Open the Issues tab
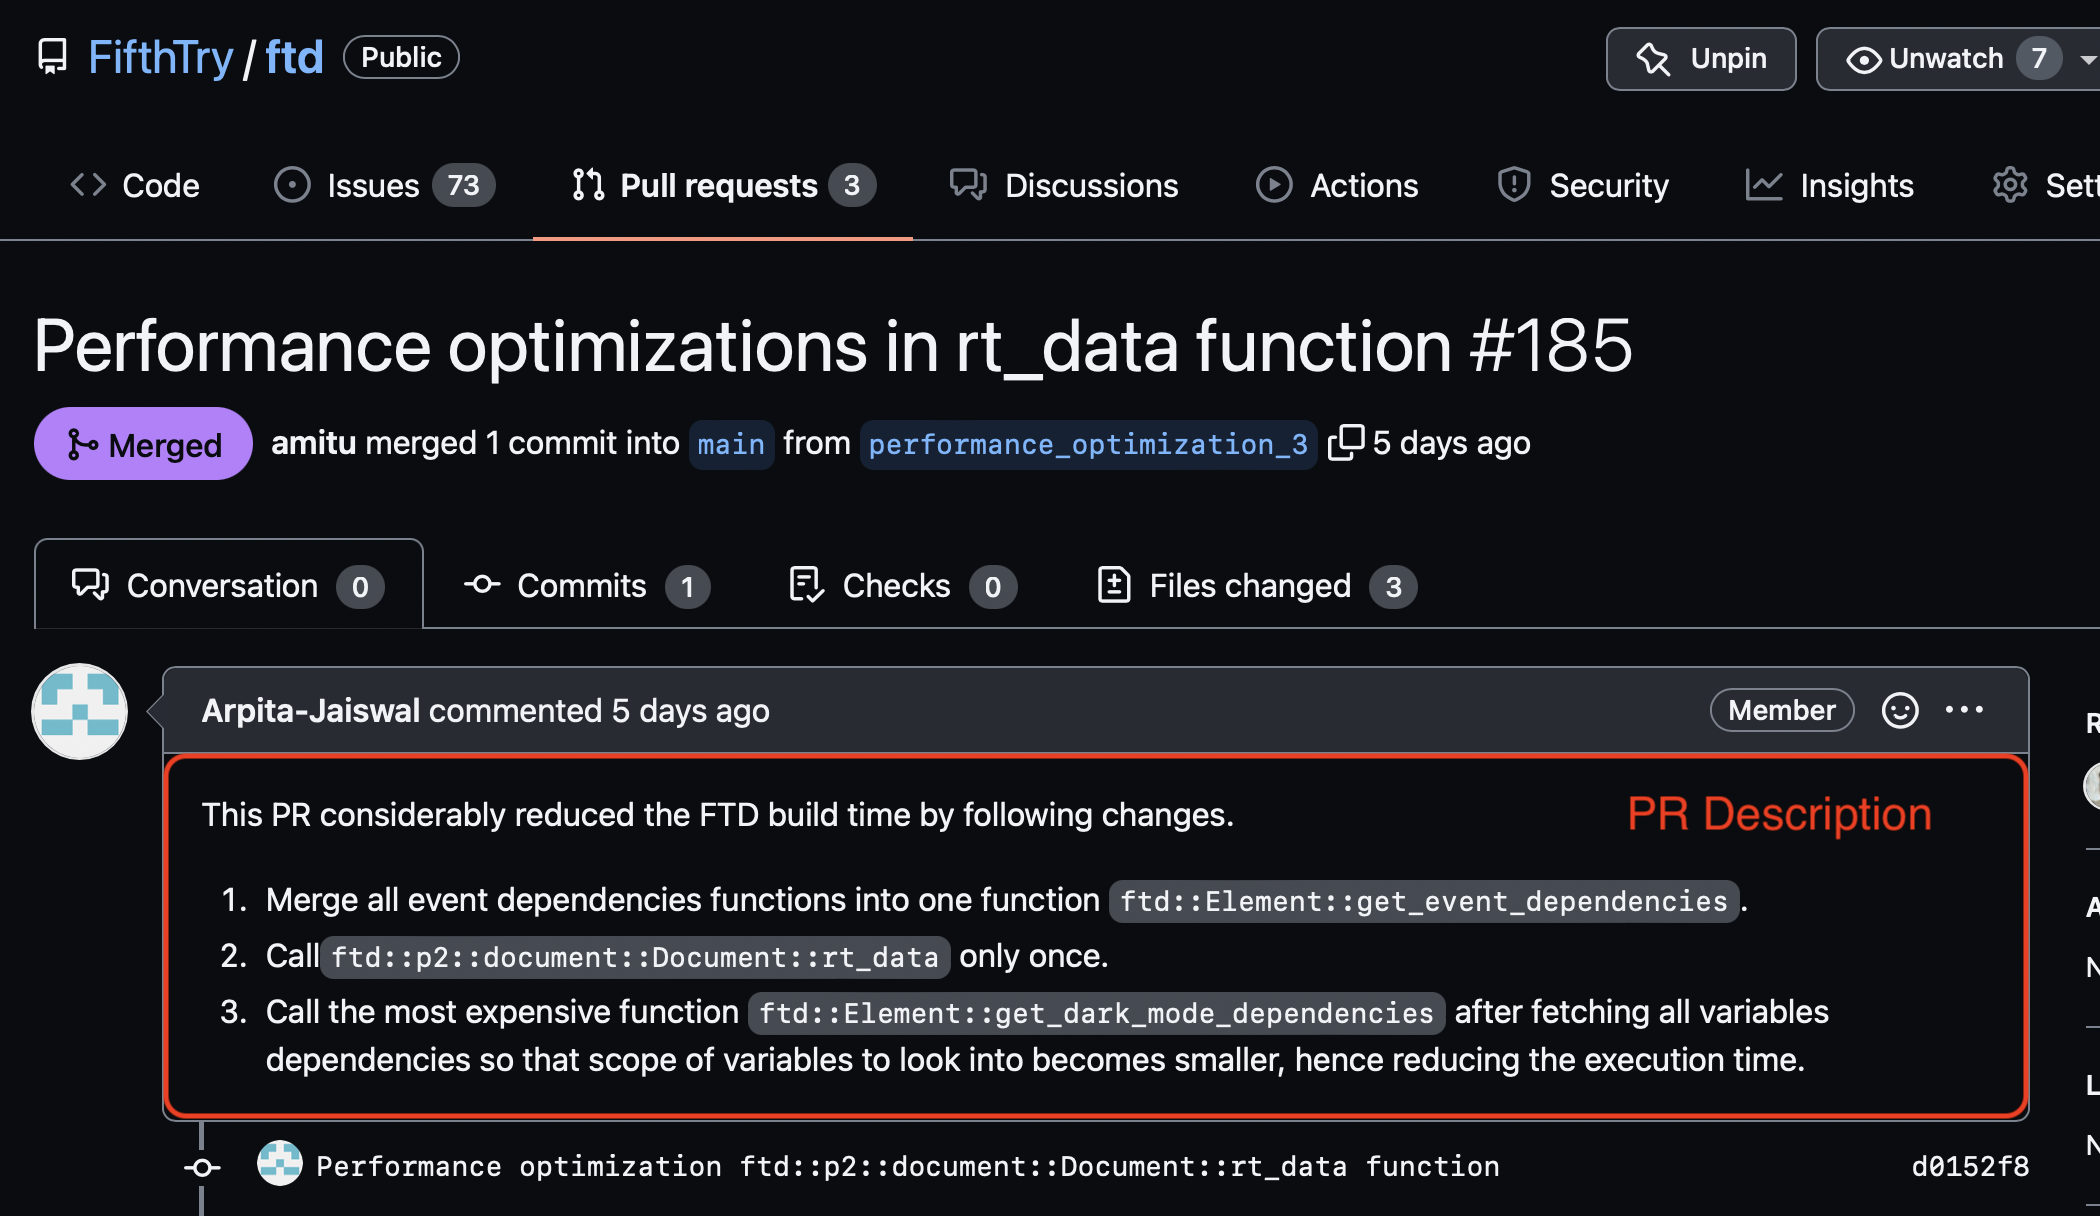2100x1216 pixels. coord(384,186)
